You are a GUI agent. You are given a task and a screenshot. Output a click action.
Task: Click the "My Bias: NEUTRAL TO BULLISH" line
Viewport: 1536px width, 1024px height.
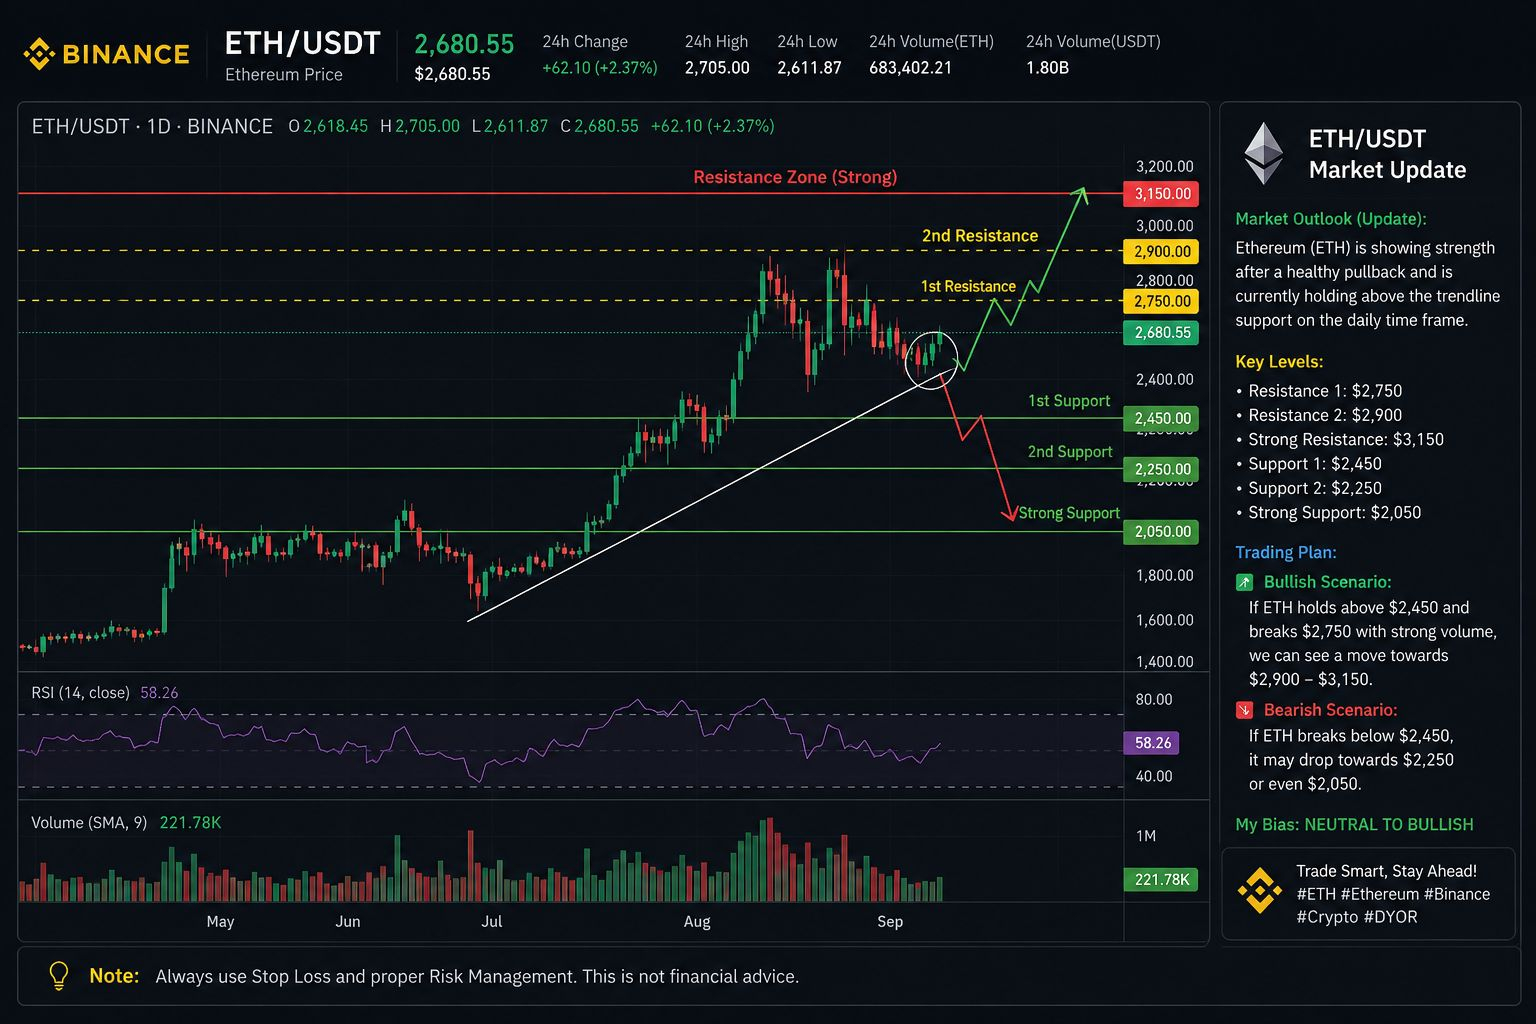click(x=1354, y=825)
